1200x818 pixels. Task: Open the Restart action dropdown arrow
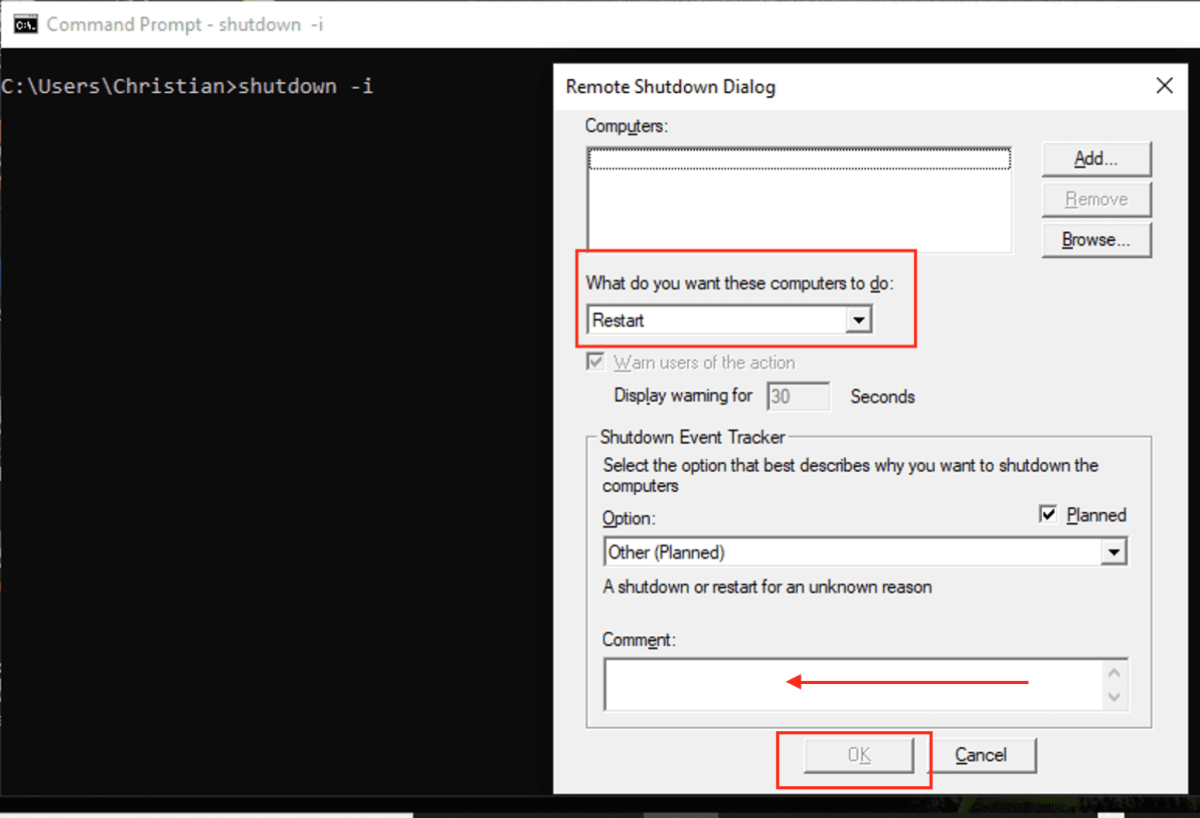click(858, 319)
